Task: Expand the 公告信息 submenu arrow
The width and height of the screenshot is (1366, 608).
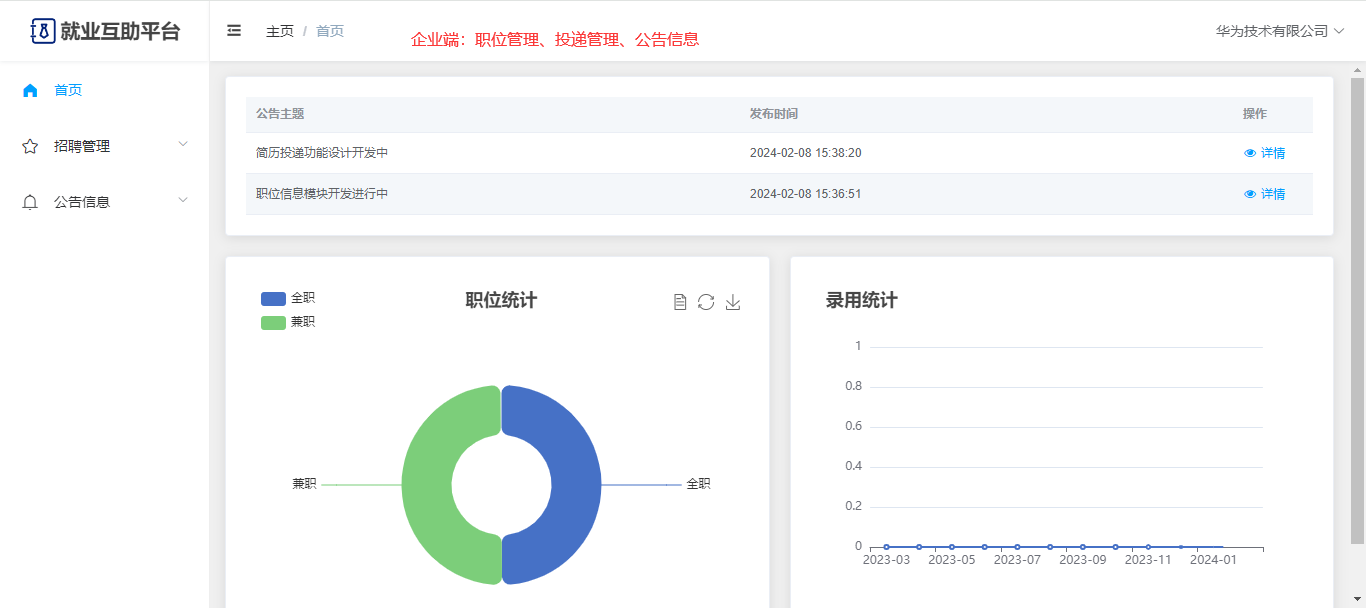Action: [183, 201]
